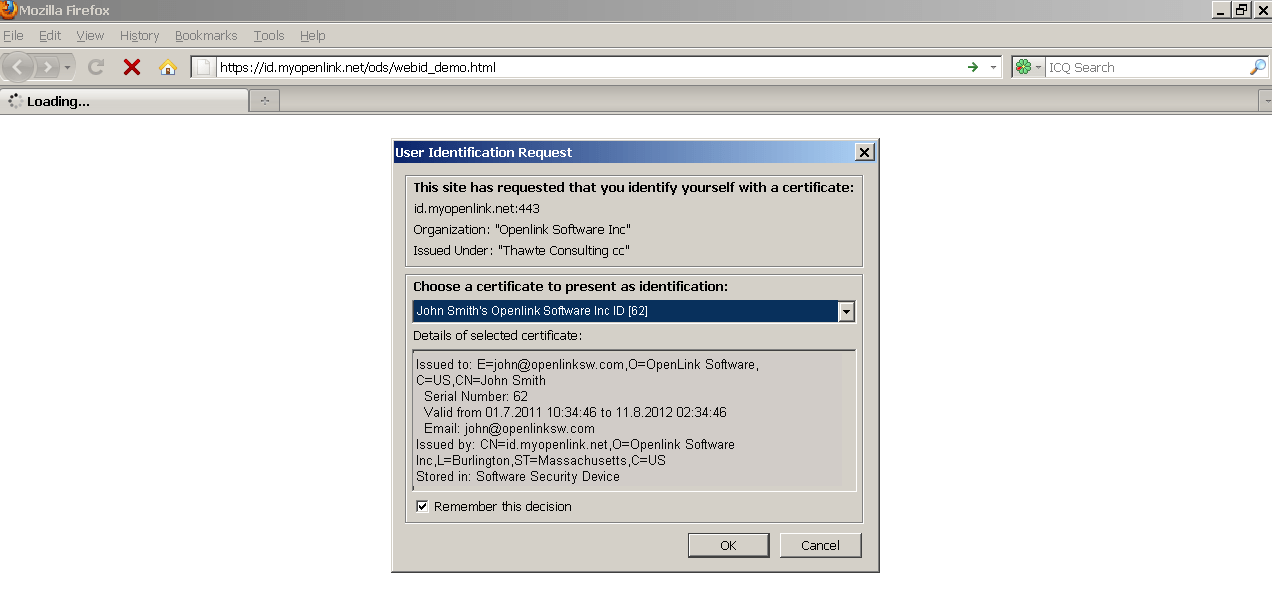The image size is (1272, 593).
Task: Click the Valid from date line
Action: (x=575, y=413)
